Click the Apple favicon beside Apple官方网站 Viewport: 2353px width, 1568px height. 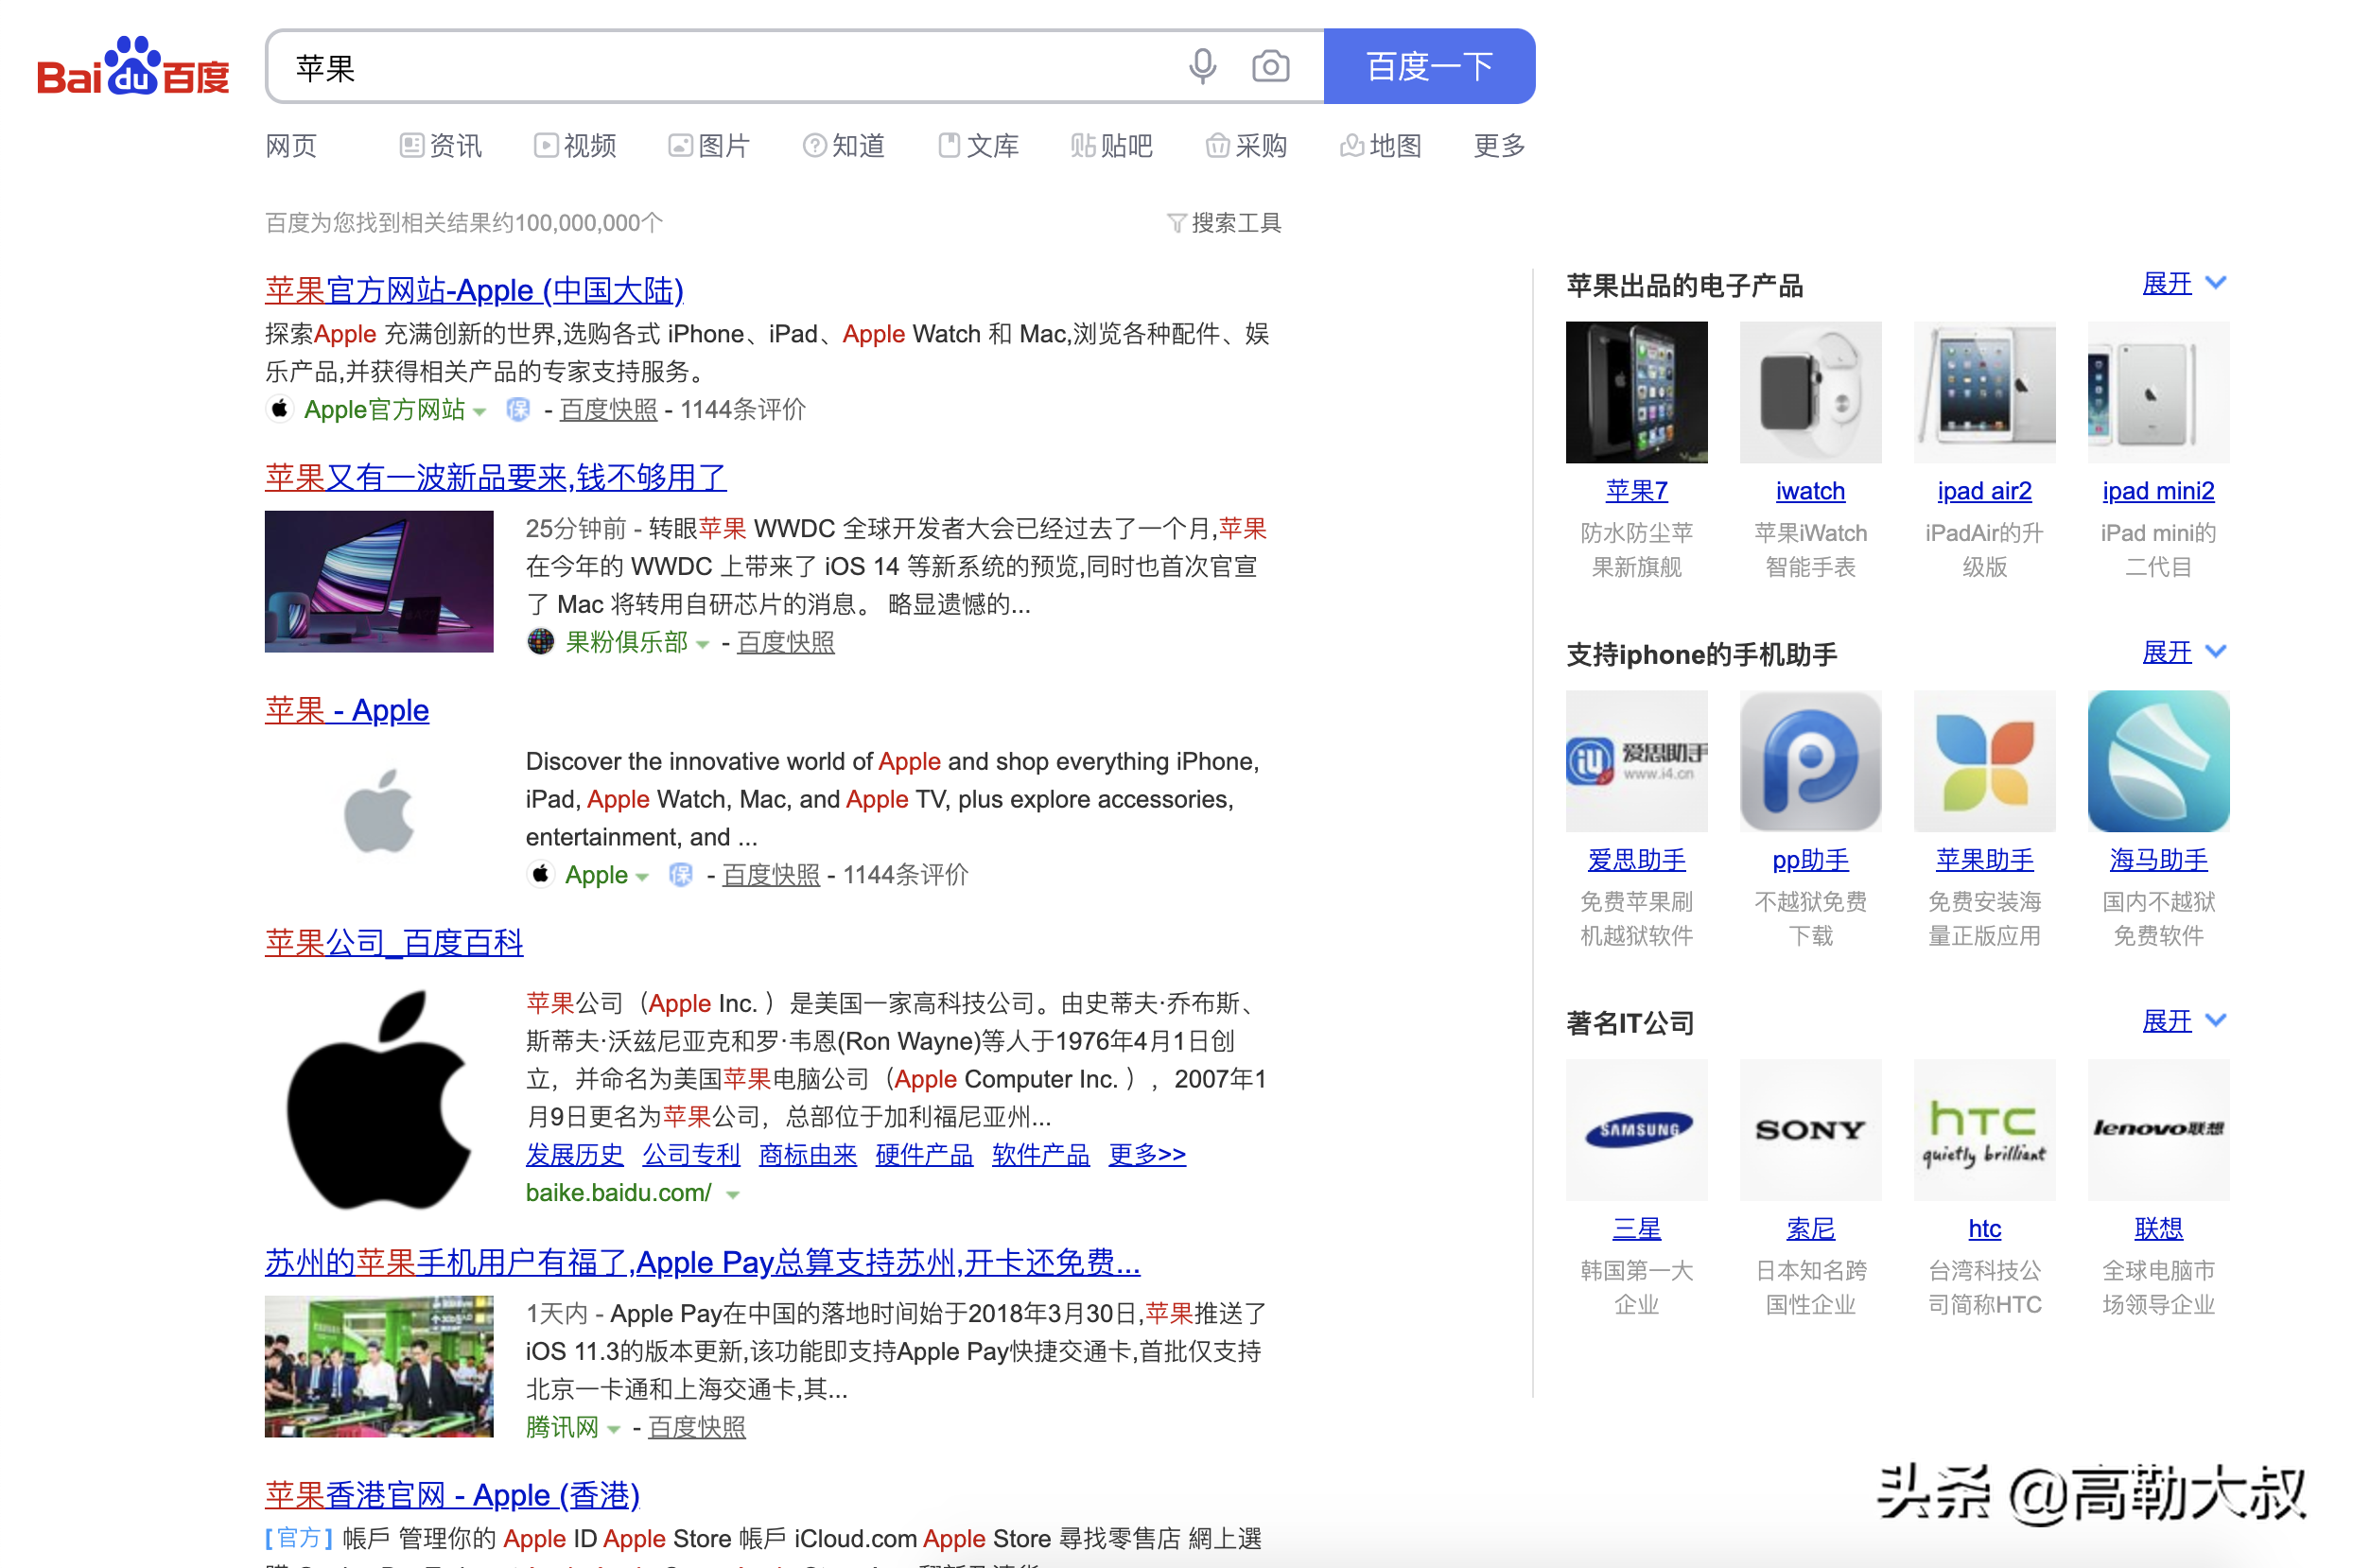[x=280, y=409]
